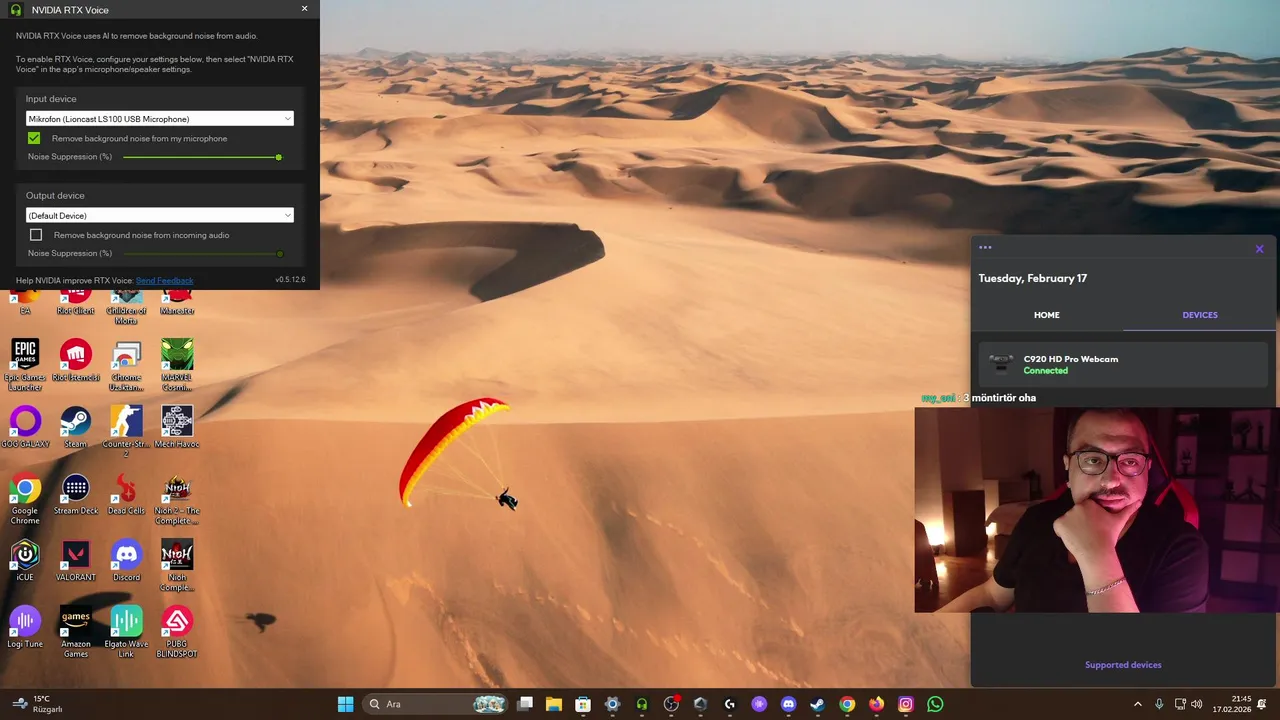The height and width of the screenshot is (720, 1280).
Task: Open the Dead Cells desktop icon
Action: point(126,494)
